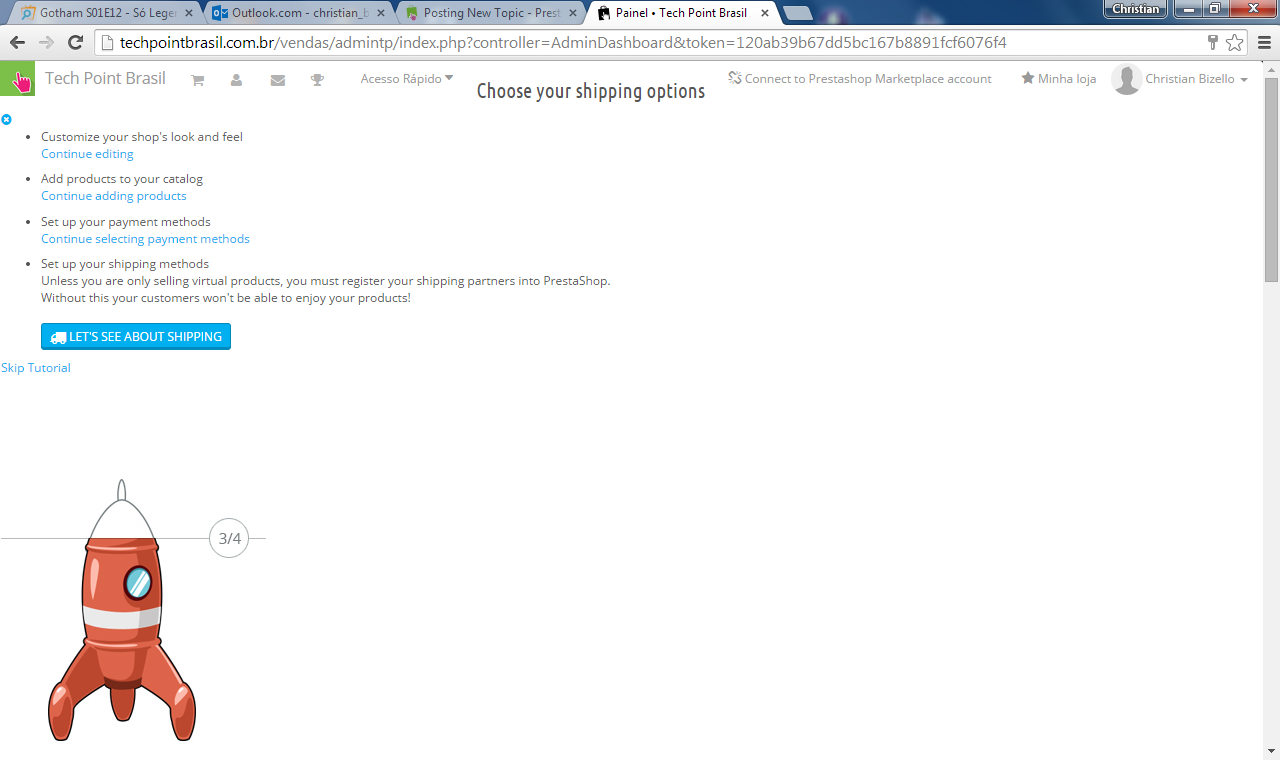Close the Gotham S01E12 tab
This screenshot has width=1280, height=760.
[189, 13]
